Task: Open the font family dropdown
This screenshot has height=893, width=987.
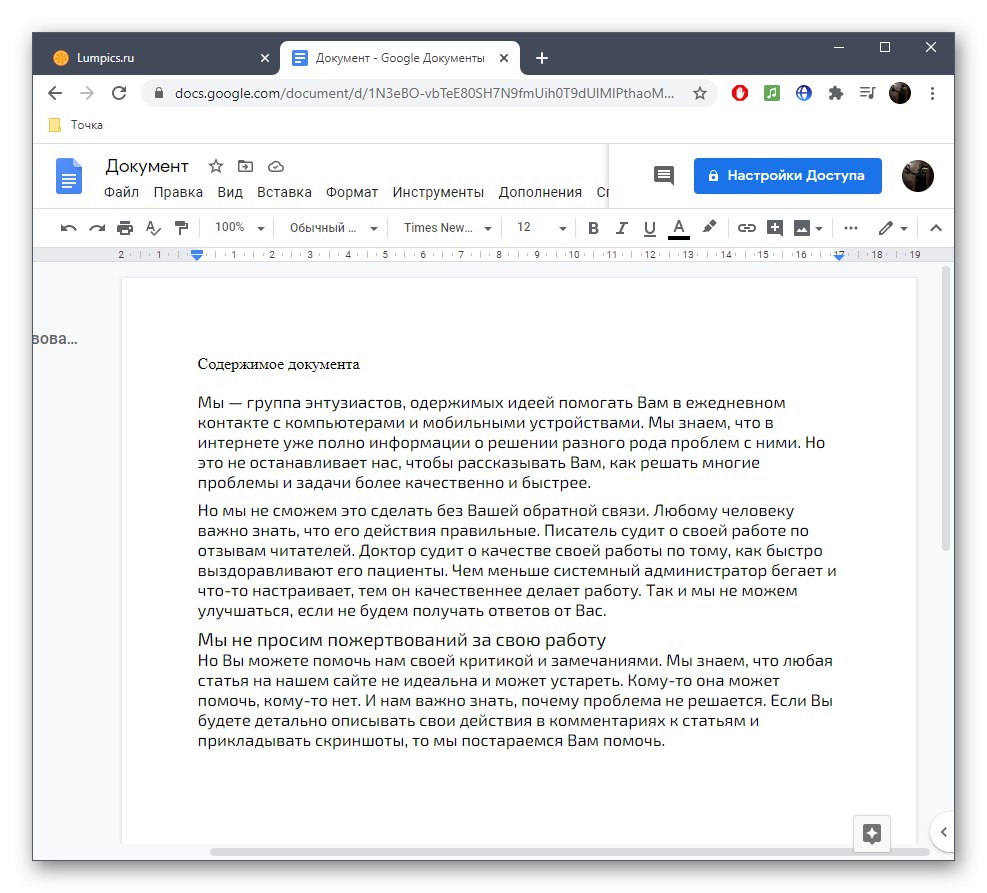Action: pos(446,227)
